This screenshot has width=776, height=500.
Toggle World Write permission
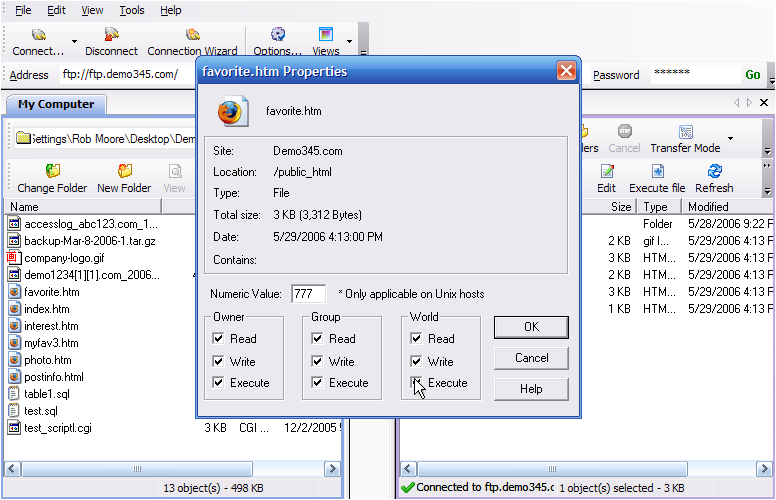pos(416,361)
